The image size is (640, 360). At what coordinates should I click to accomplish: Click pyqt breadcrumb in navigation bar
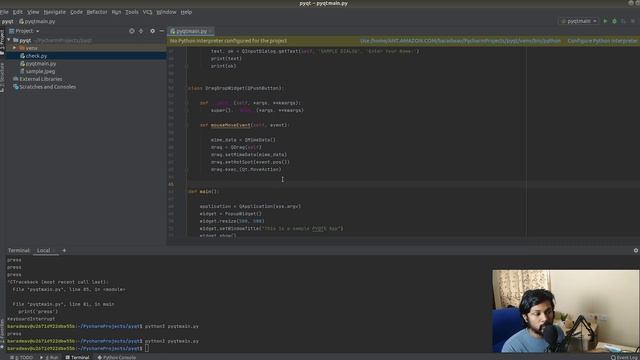pos(7,21)
